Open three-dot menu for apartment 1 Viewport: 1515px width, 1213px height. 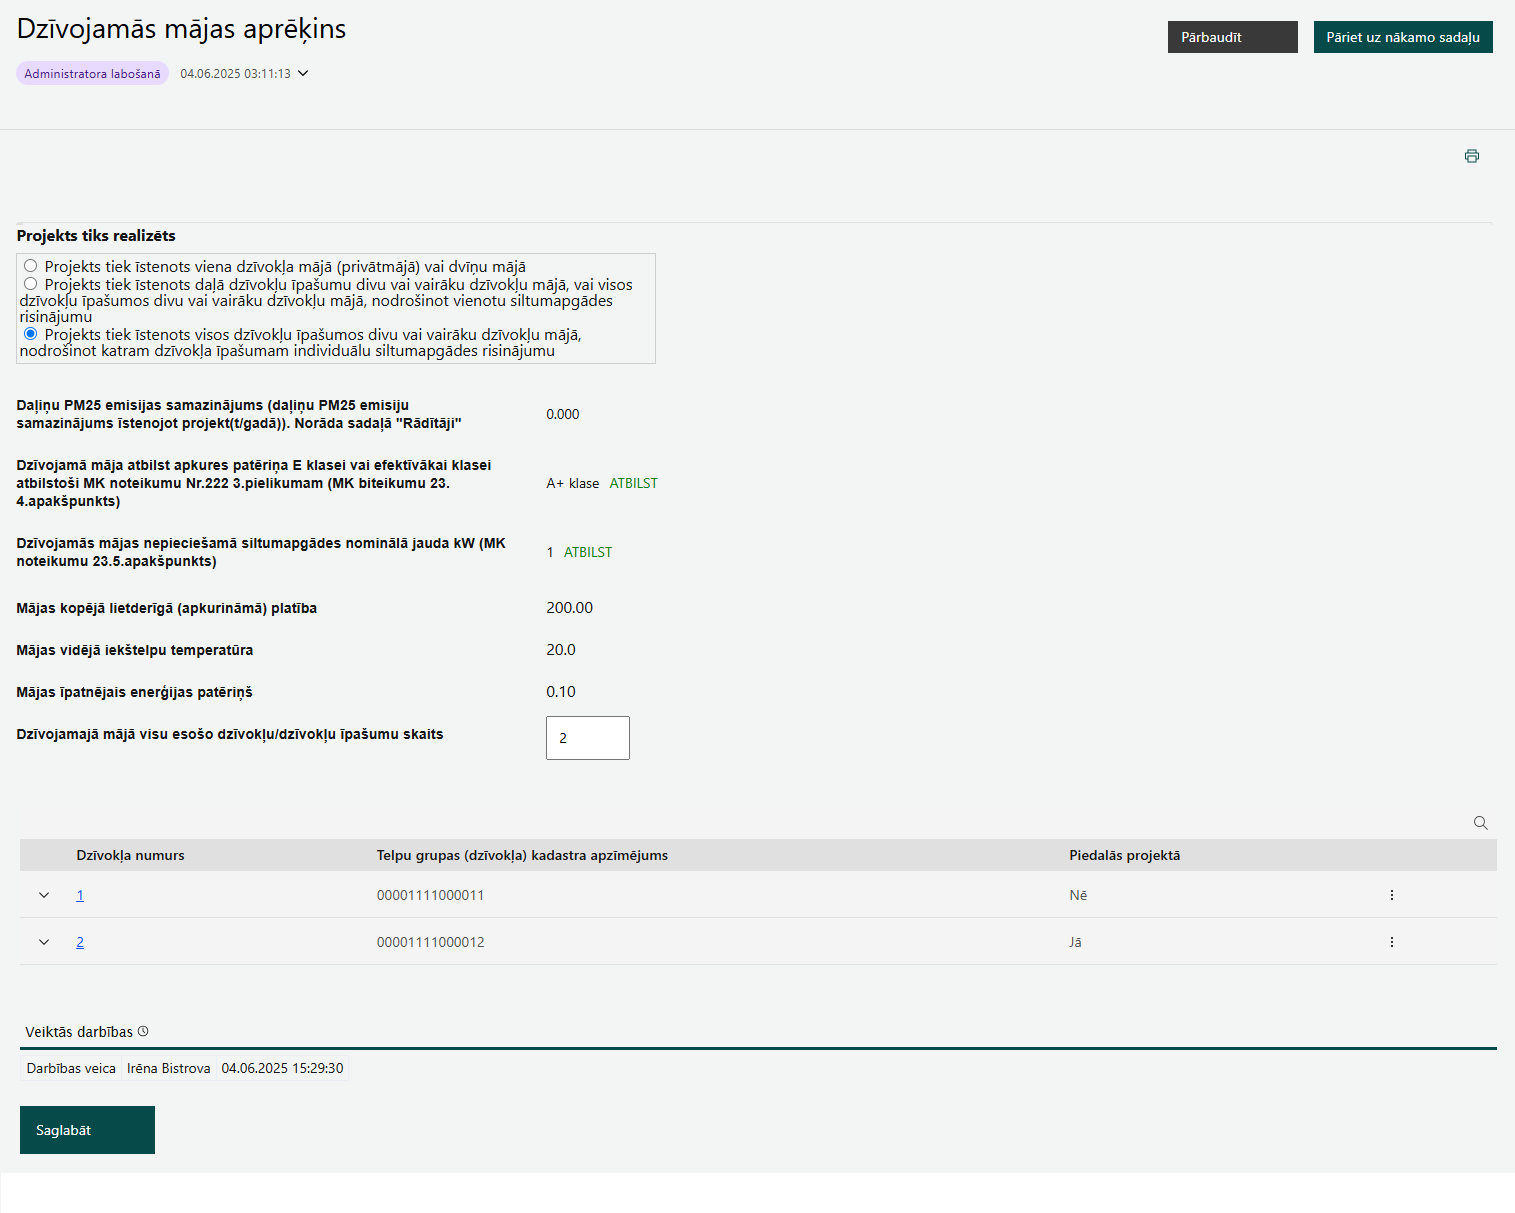[1391, 895]
